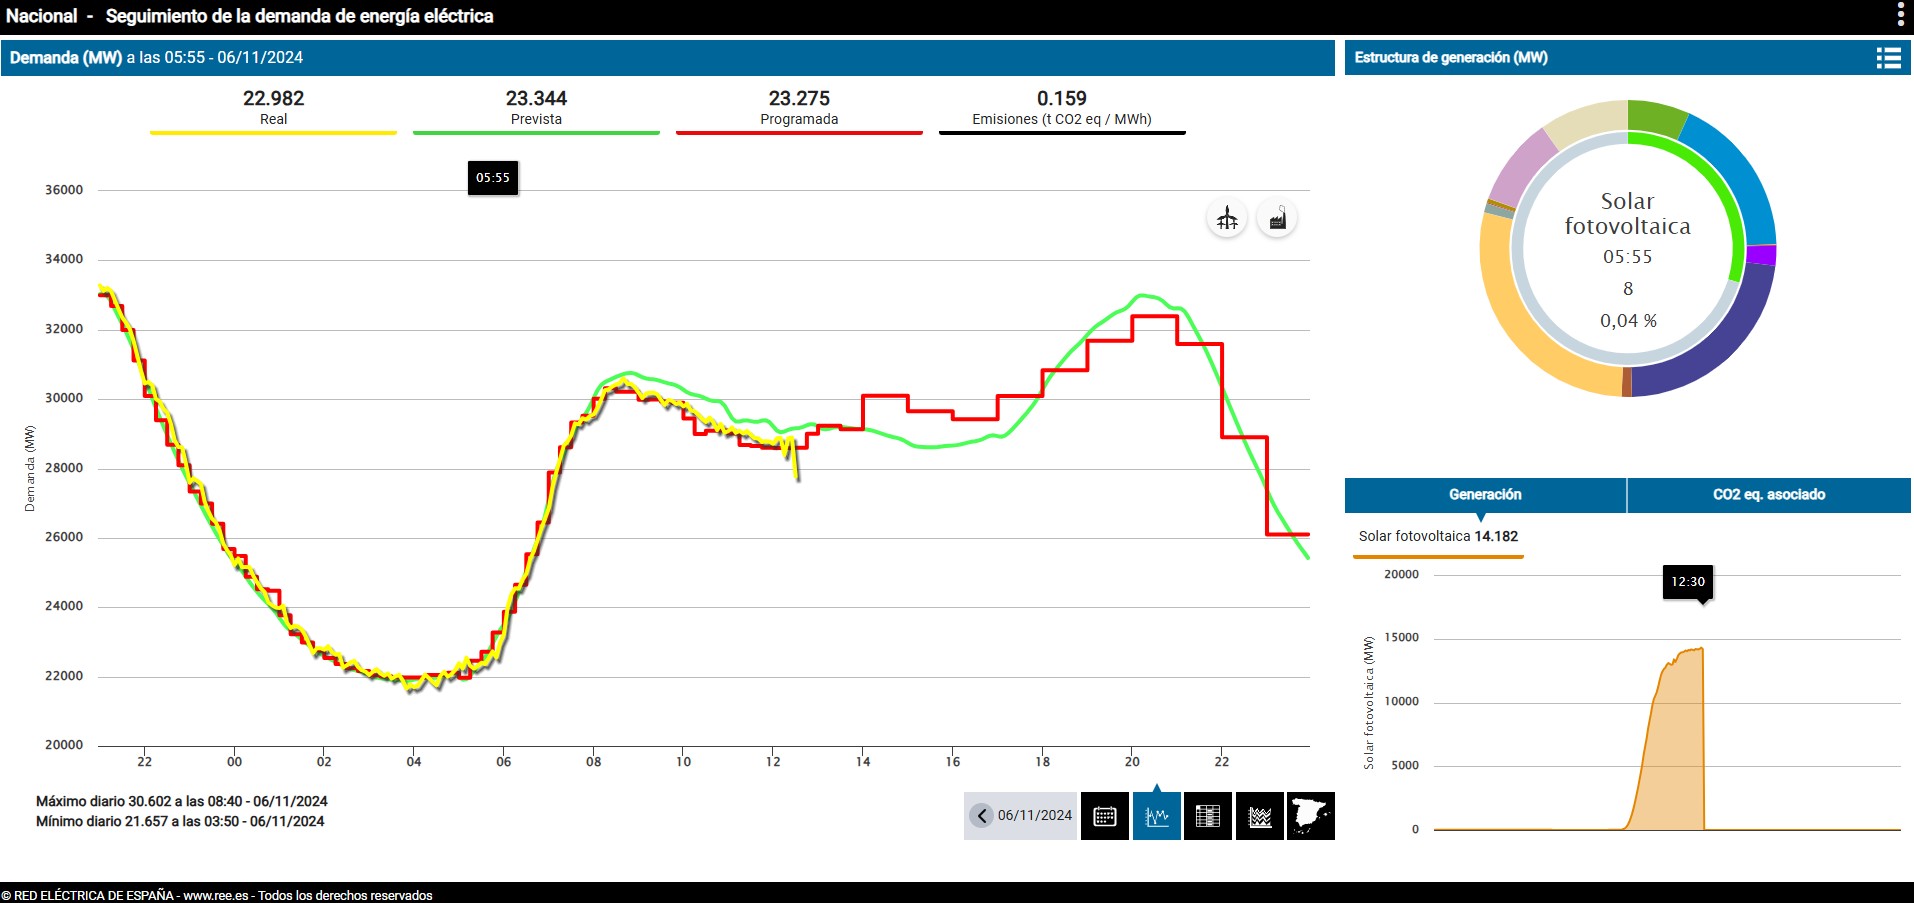1914x903 pixels.
Task: Click the Estructura de generación (MW) header
Action: [x=1451, y=58]
